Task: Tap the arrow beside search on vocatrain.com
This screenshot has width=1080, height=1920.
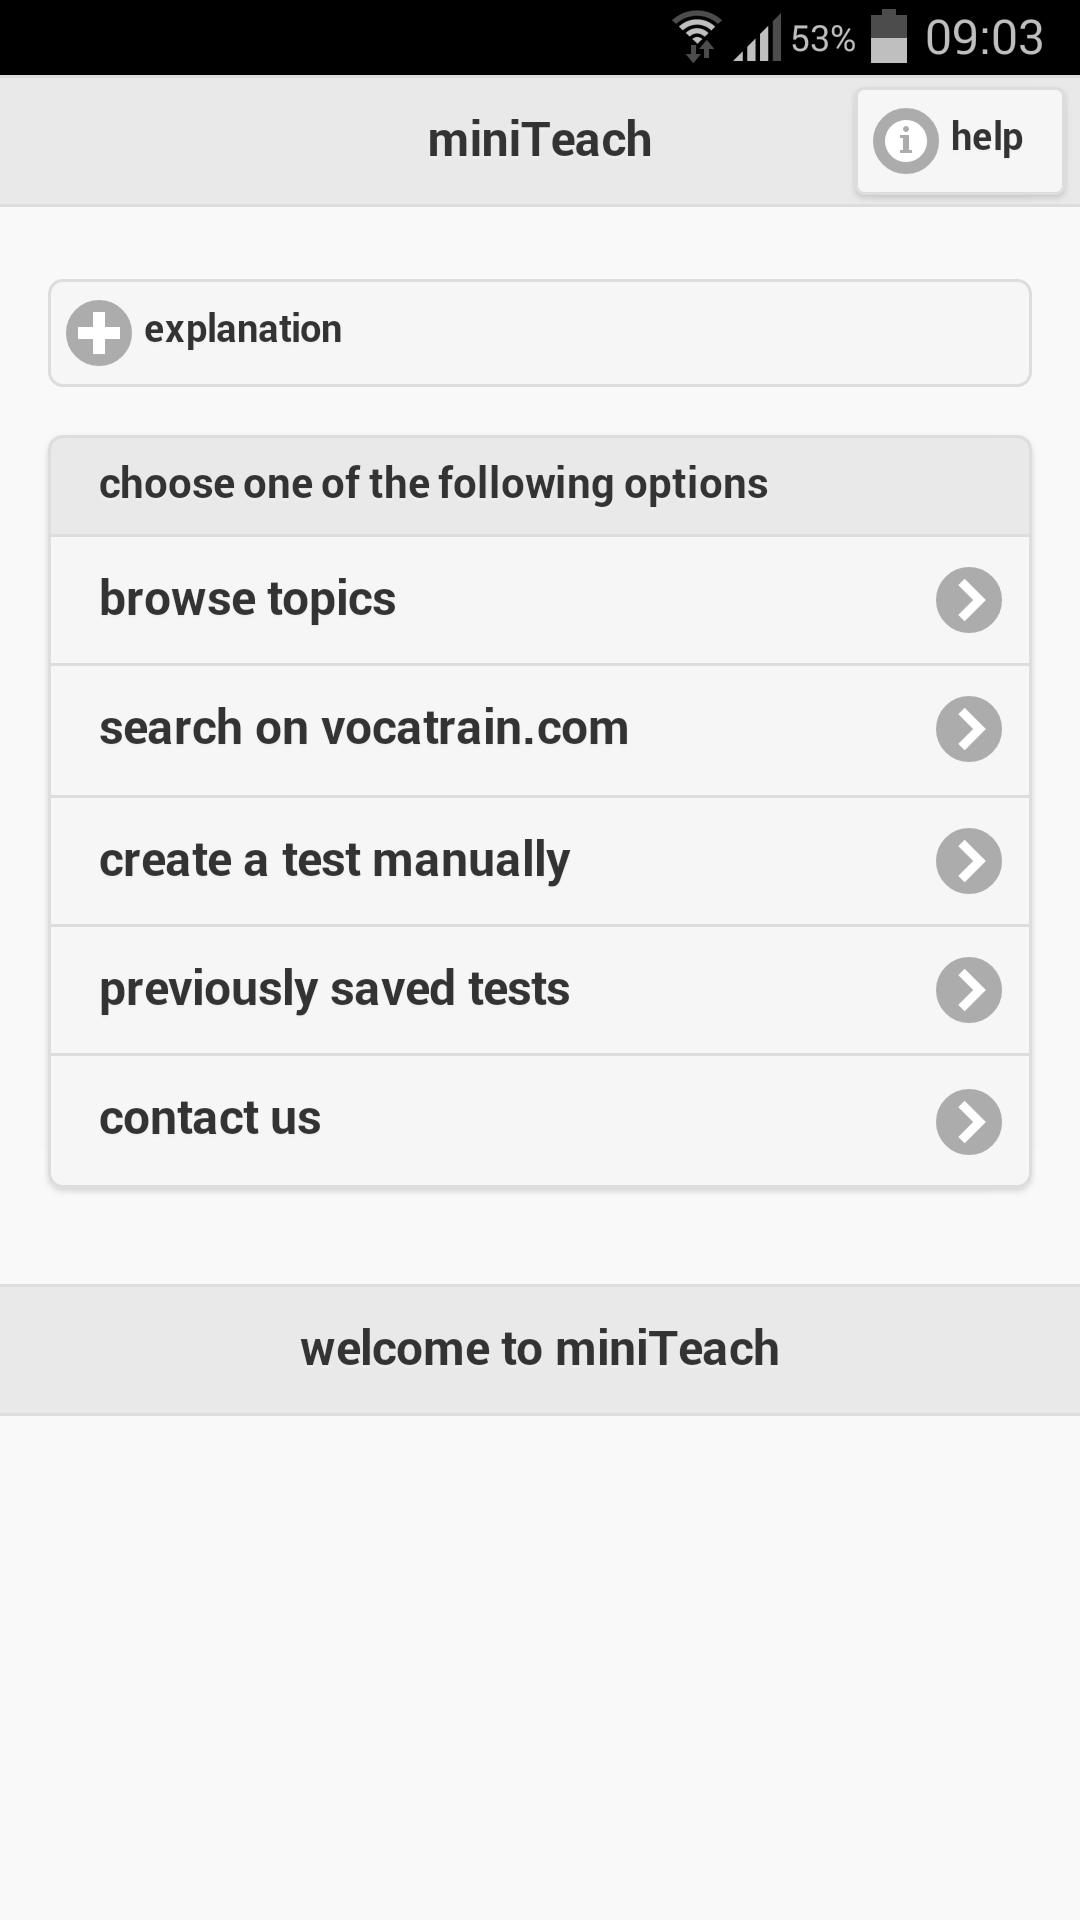Action: pyautogui.click(x=969, y=729)
